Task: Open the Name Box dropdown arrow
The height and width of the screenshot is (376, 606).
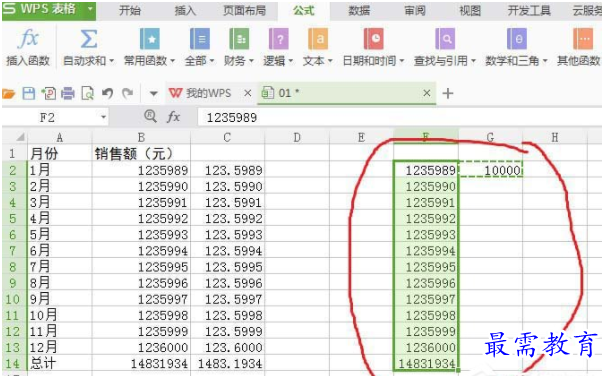Action: click(x=103, y=117)
